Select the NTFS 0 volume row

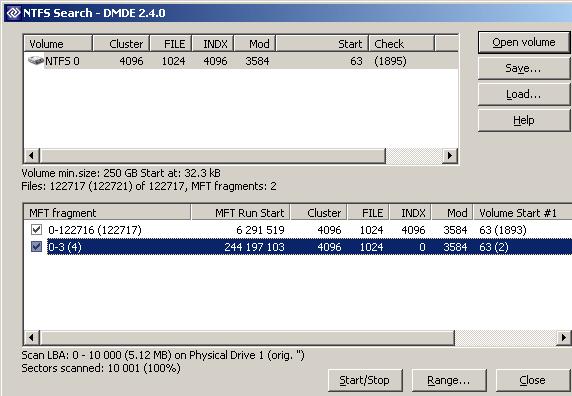(x=241, y=61)
